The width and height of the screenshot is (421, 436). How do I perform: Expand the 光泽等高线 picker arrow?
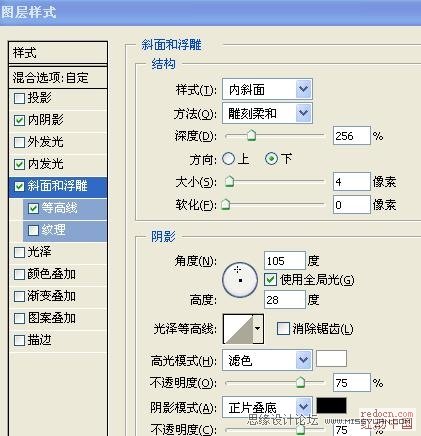(x=258, y=329)
